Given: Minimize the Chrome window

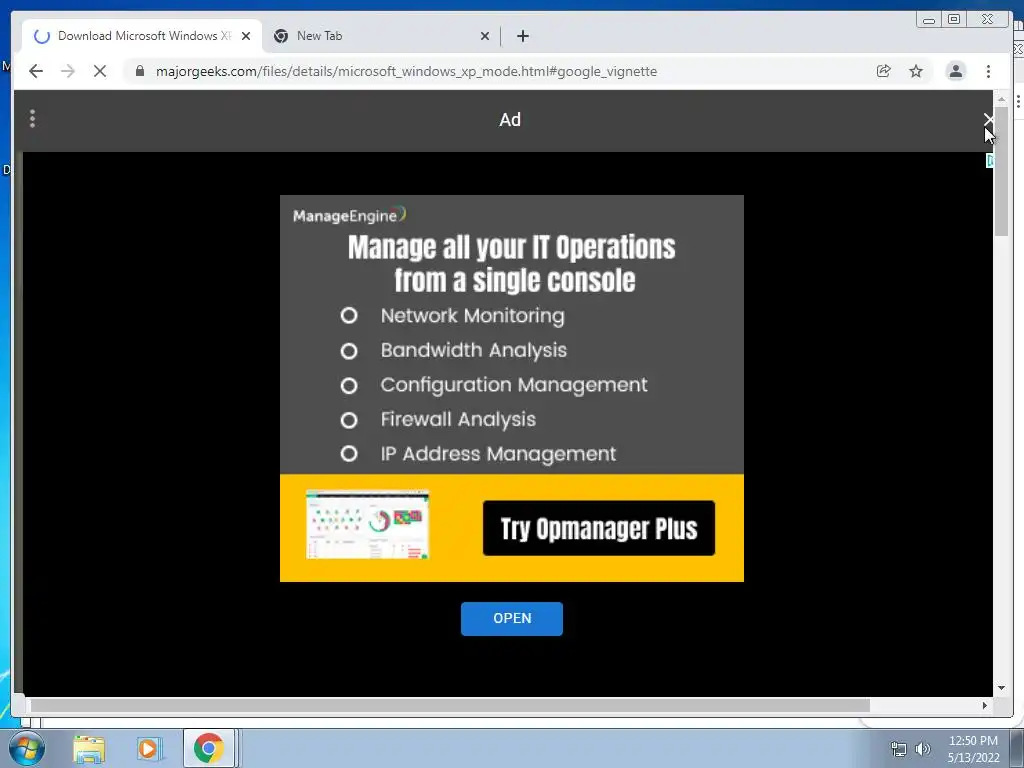Looking at the screenshot, I should coord(929,20).
